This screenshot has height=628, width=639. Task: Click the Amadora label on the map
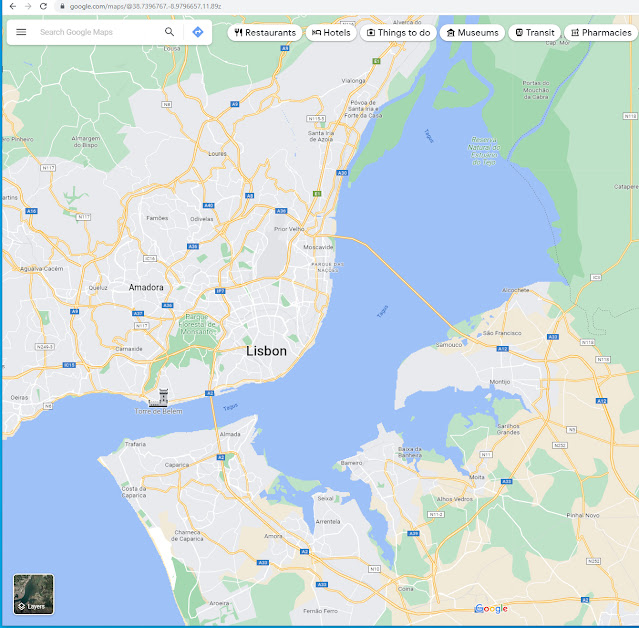tap(146, 287)
